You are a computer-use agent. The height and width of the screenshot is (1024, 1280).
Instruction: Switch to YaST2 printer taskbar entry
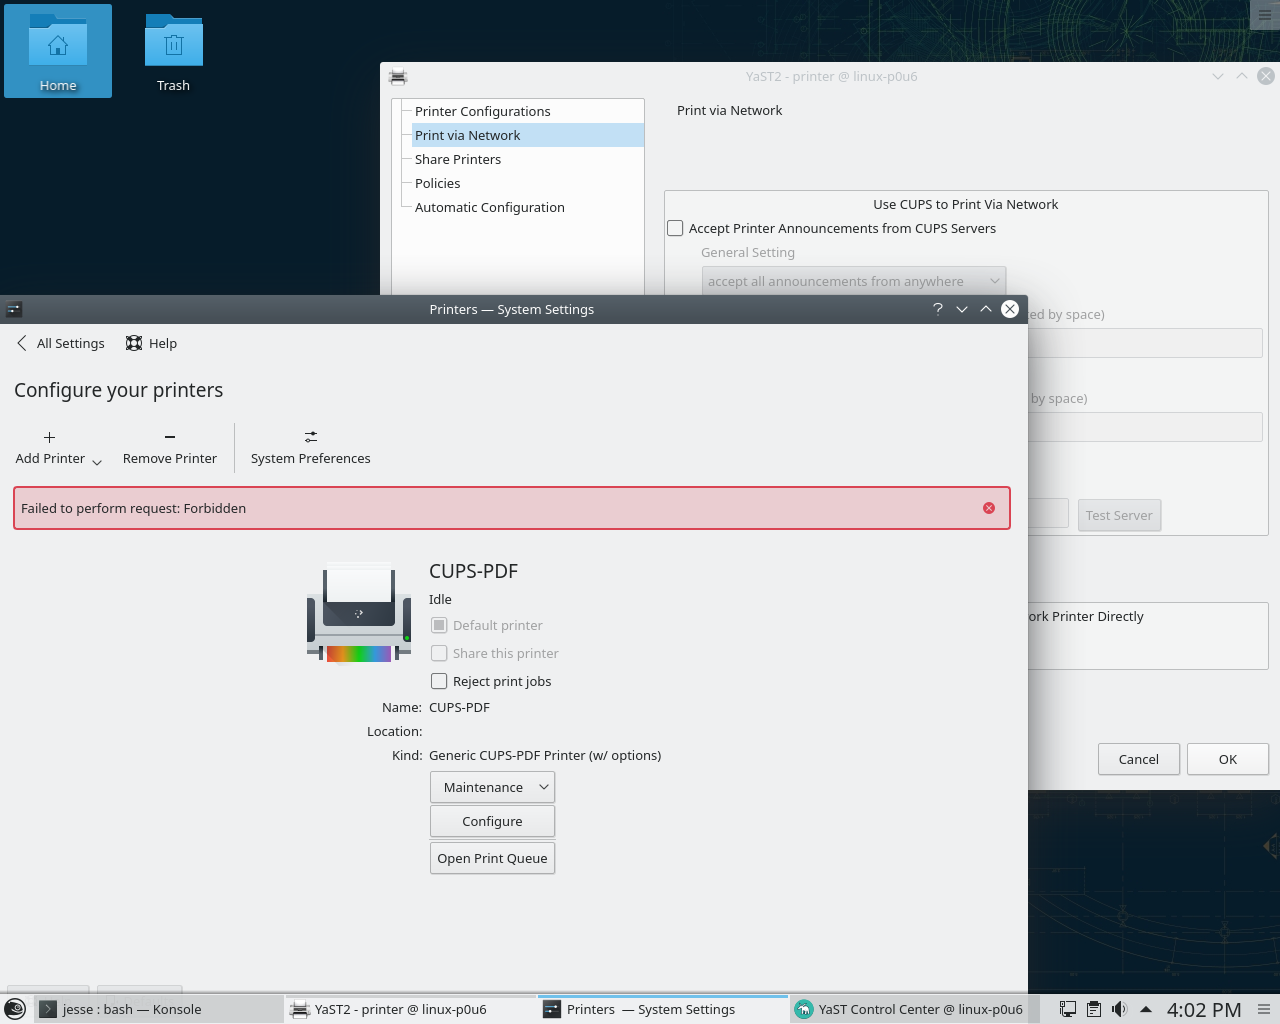(x=410, y=1009)
